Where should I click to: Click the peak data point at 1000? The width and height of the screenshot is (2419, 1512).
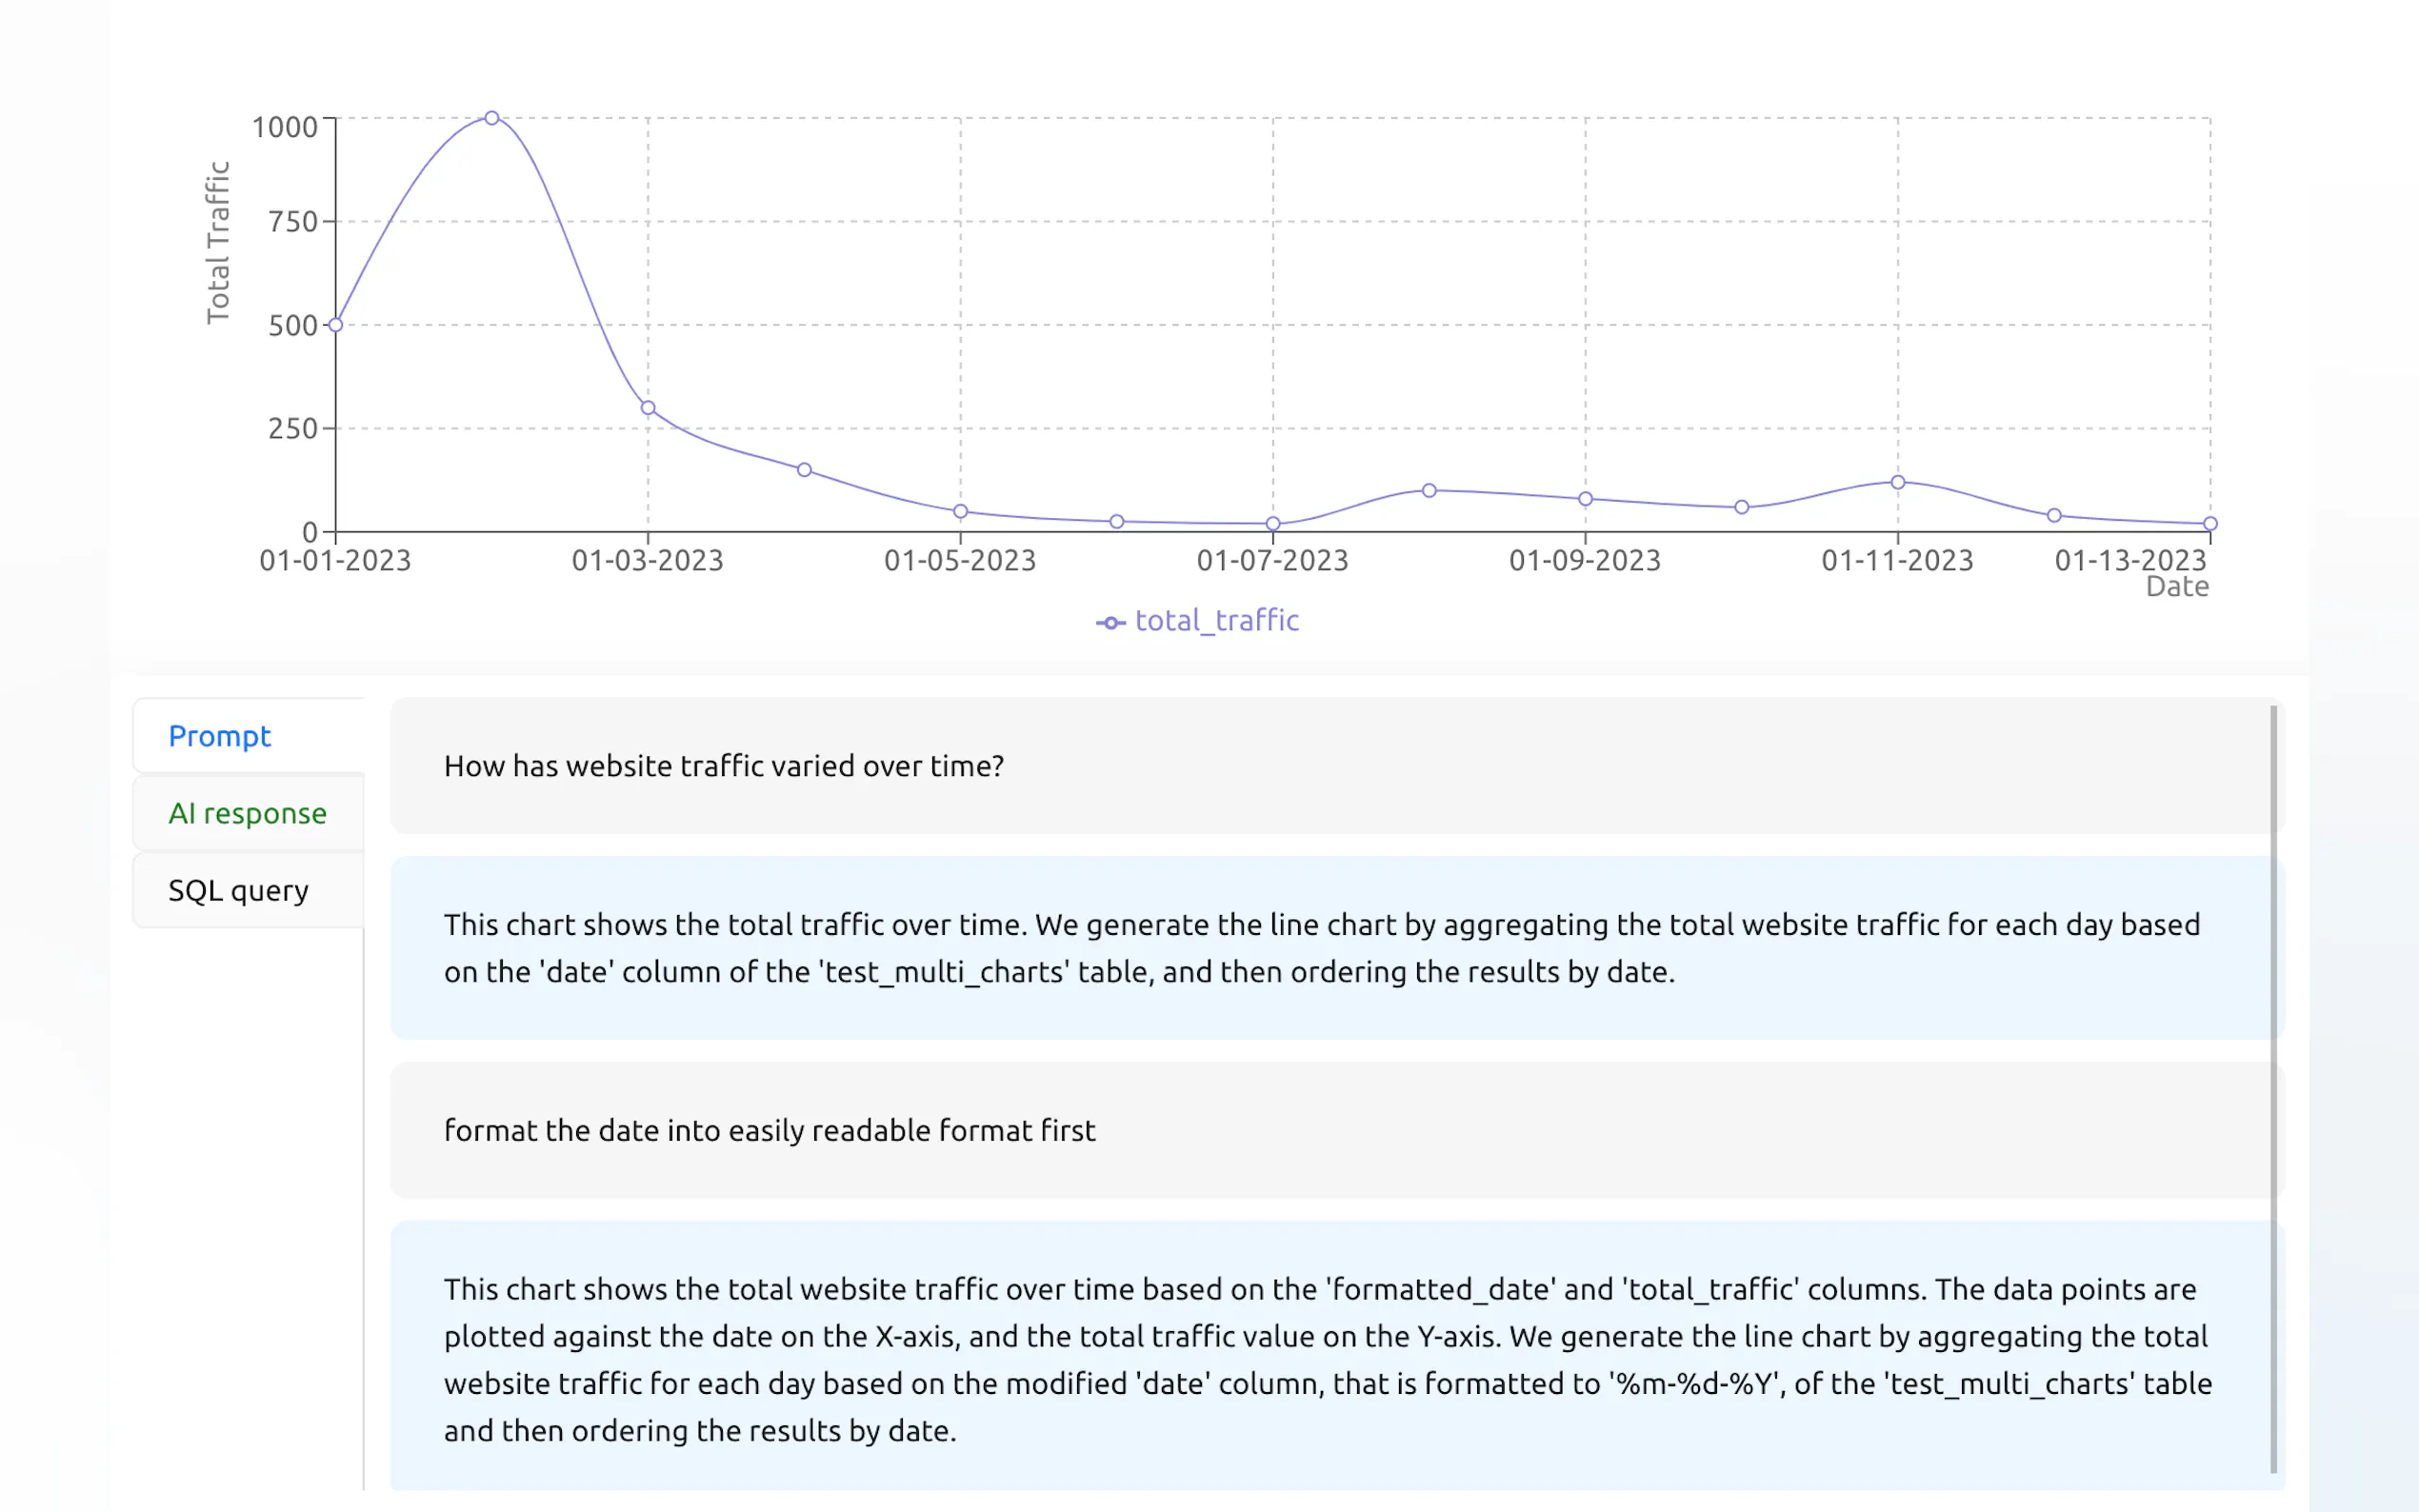point(492,118)
